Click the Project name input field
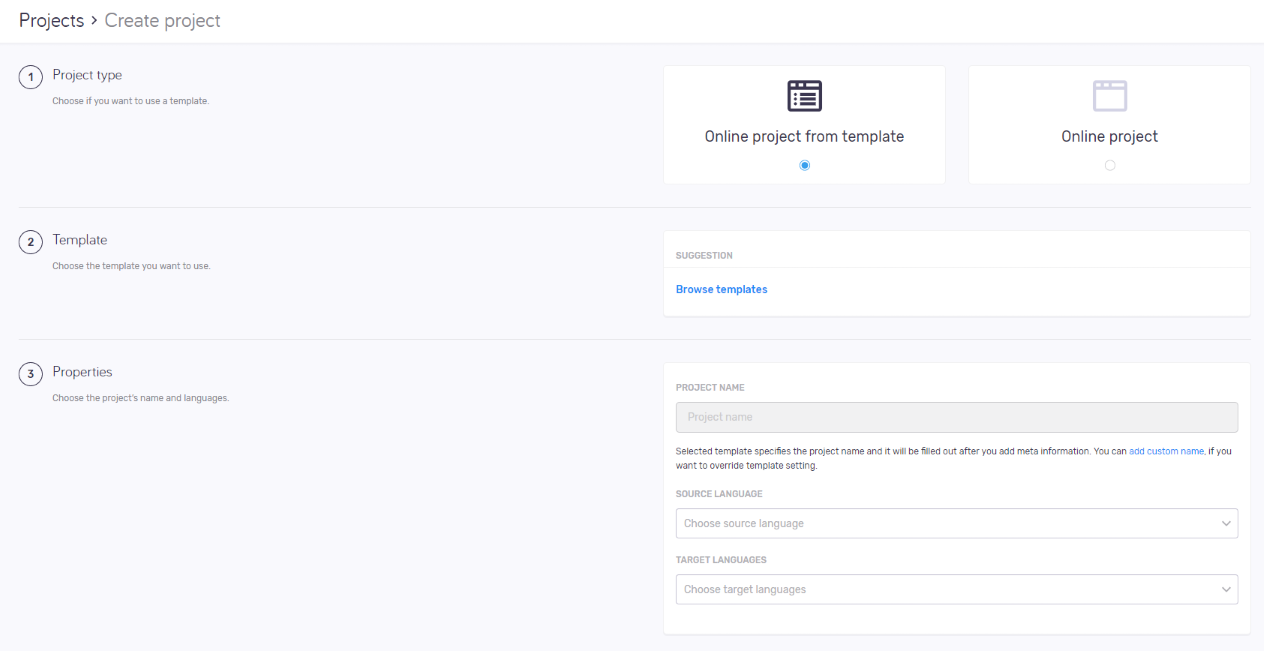1264x651 pixels. click(x=956, y=417)
